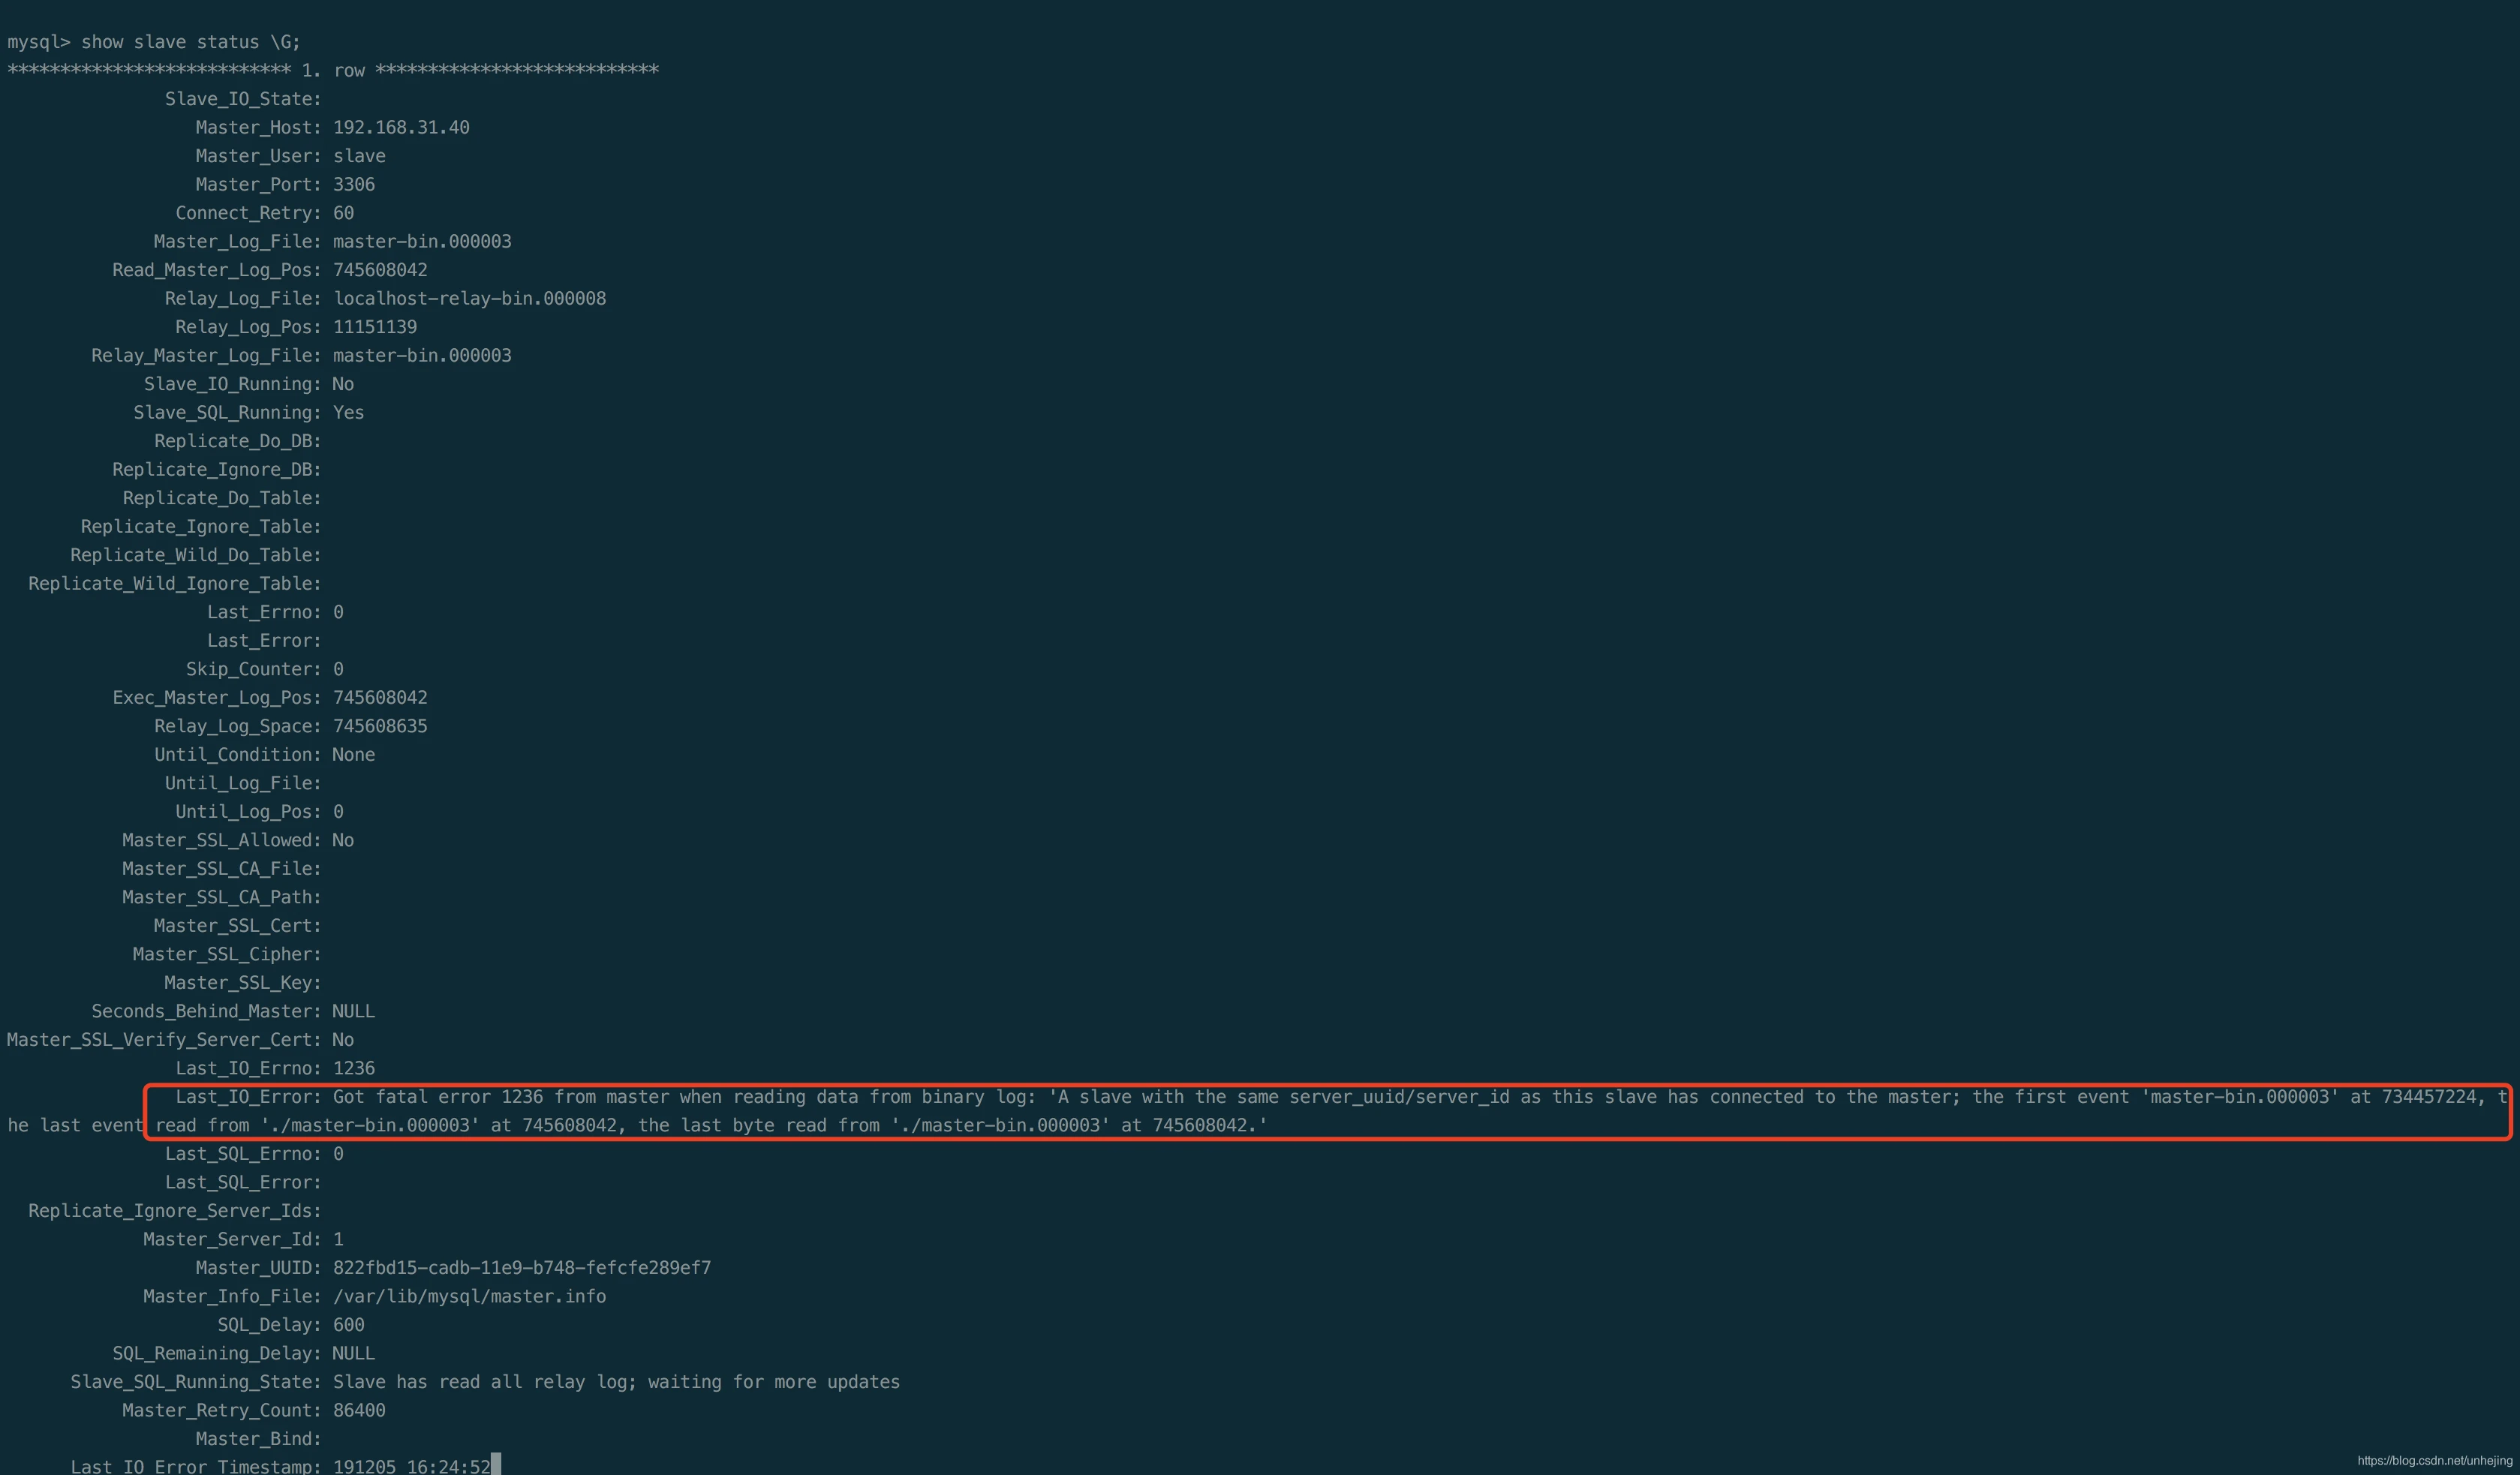The image size is (2520, 1475).
Task: Select Relay_Log_File value localhost-relay-bin.000008
Action: click(x=469, y=298)
